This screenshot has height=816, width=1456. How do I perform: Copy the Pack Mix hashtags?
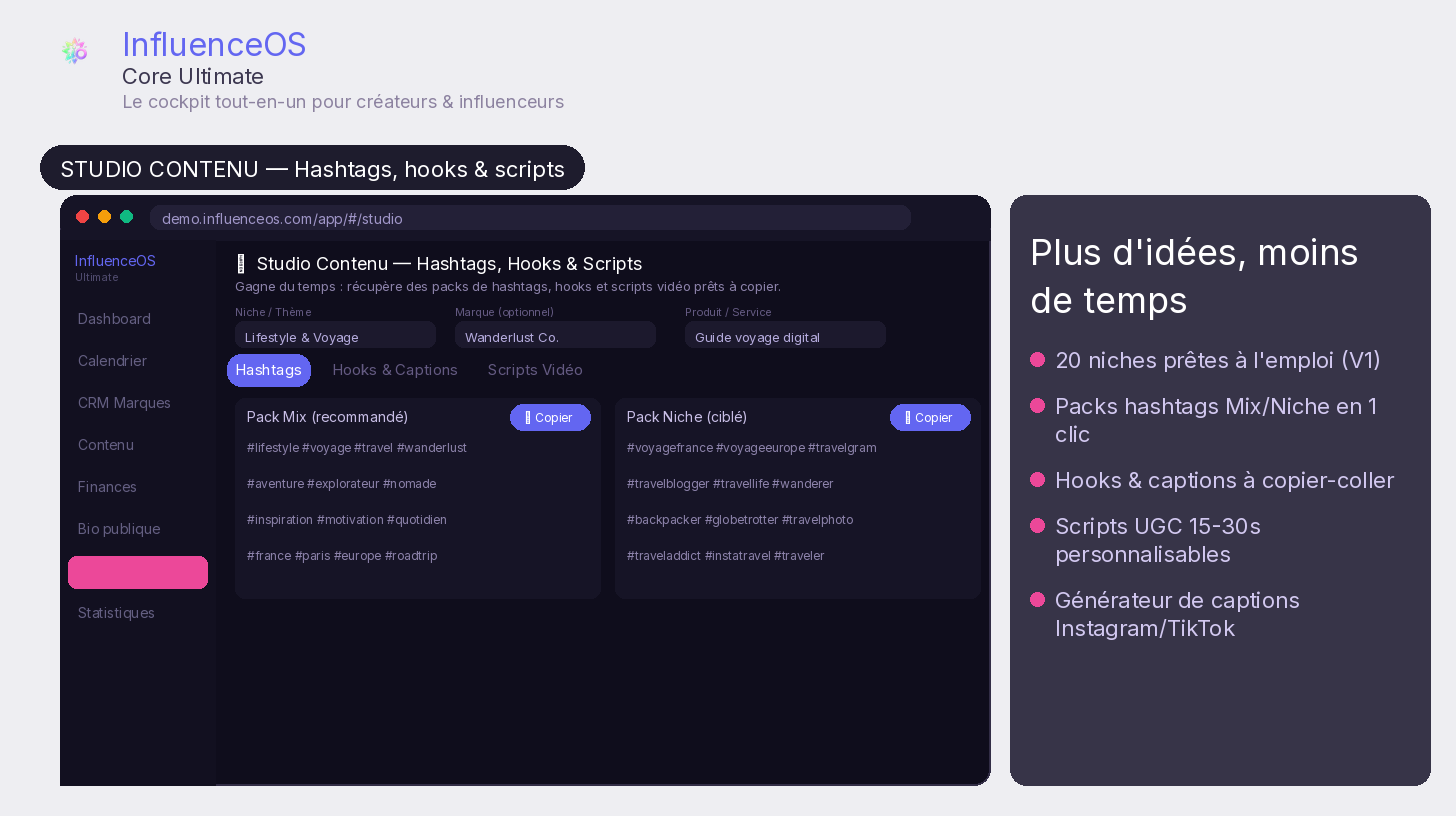(550, 418)
